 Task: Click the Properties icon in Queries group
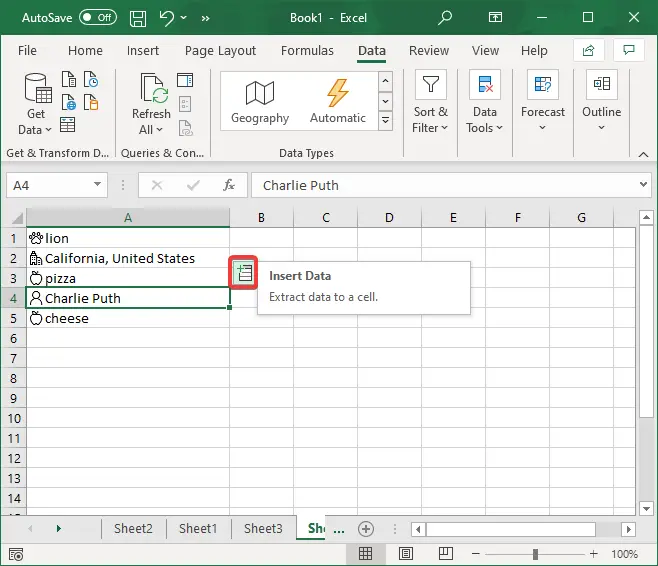tap(185, 104)
